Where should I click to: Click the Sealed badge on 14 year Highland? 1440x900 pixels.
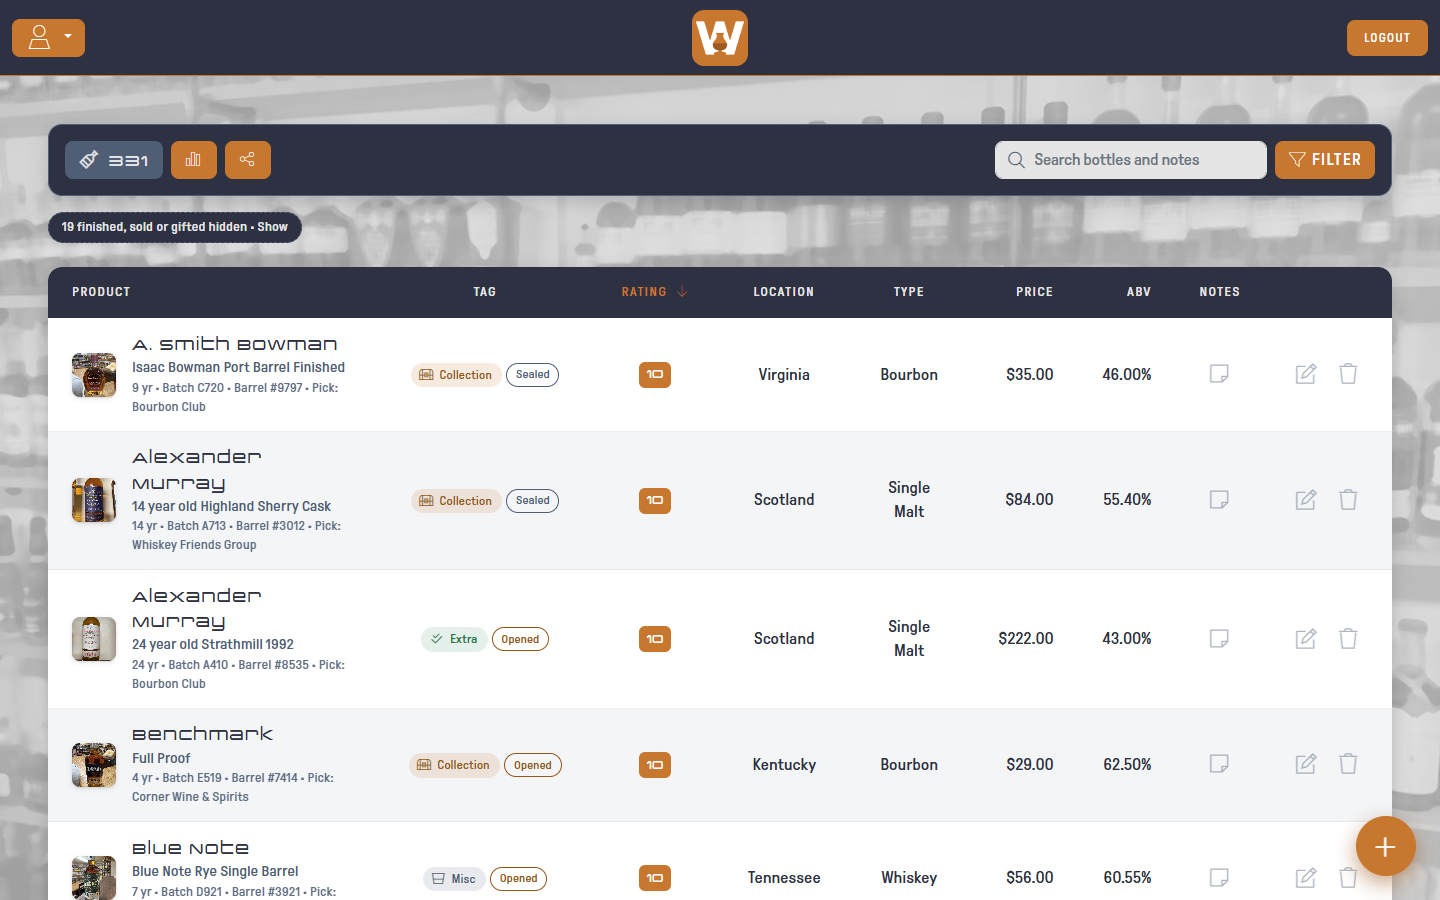click(533, 501)
